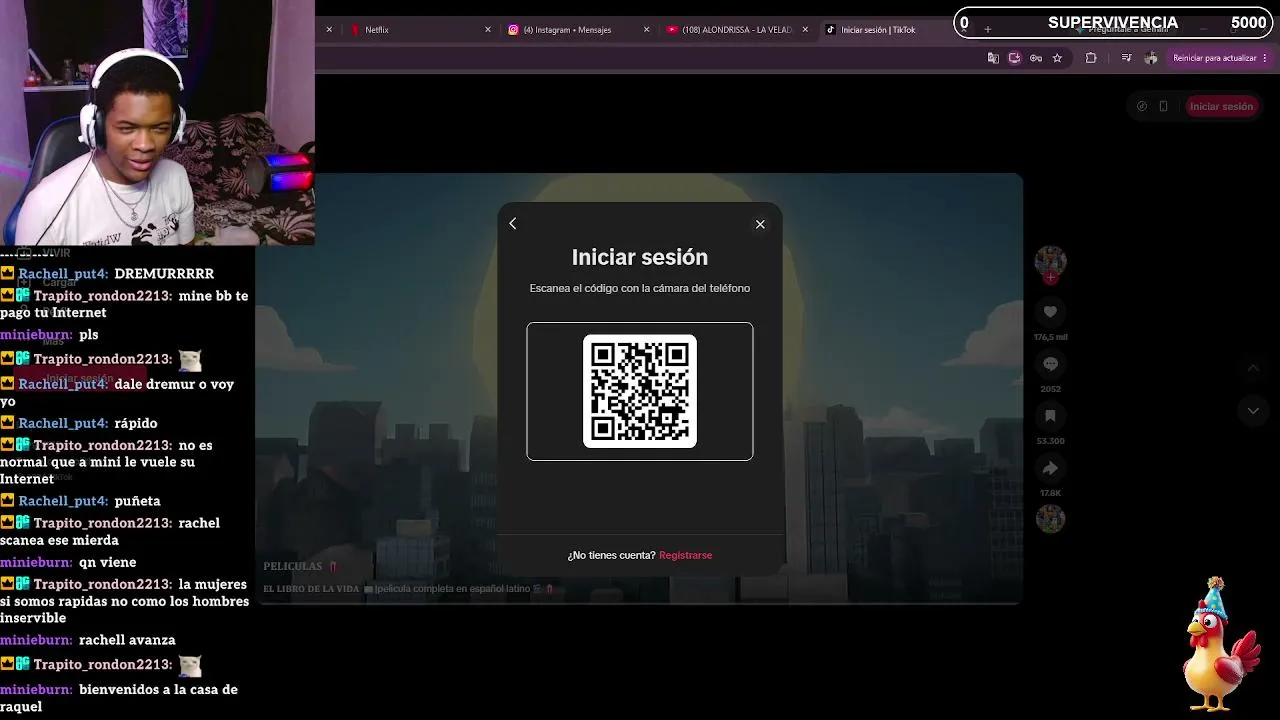Click the chat message 'pls' by minieburn

88,334
